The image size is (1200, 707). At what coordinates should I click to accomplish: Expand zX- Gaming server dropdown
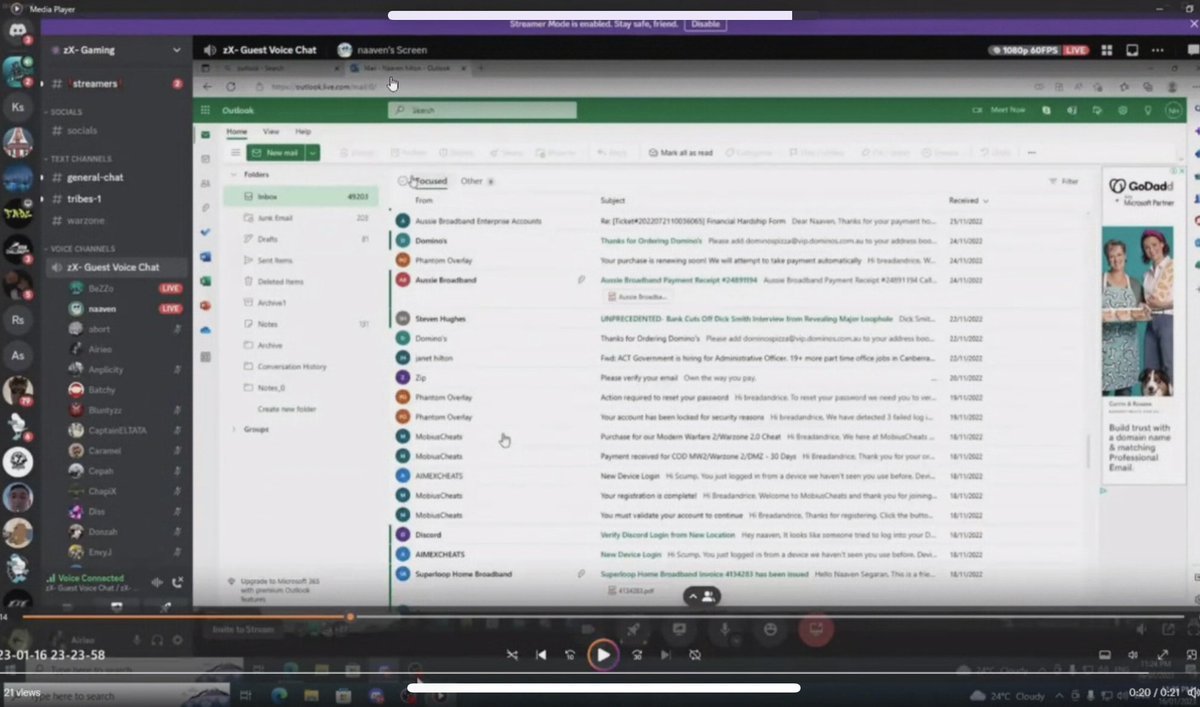pyautogui.click(x=177, y=50)
